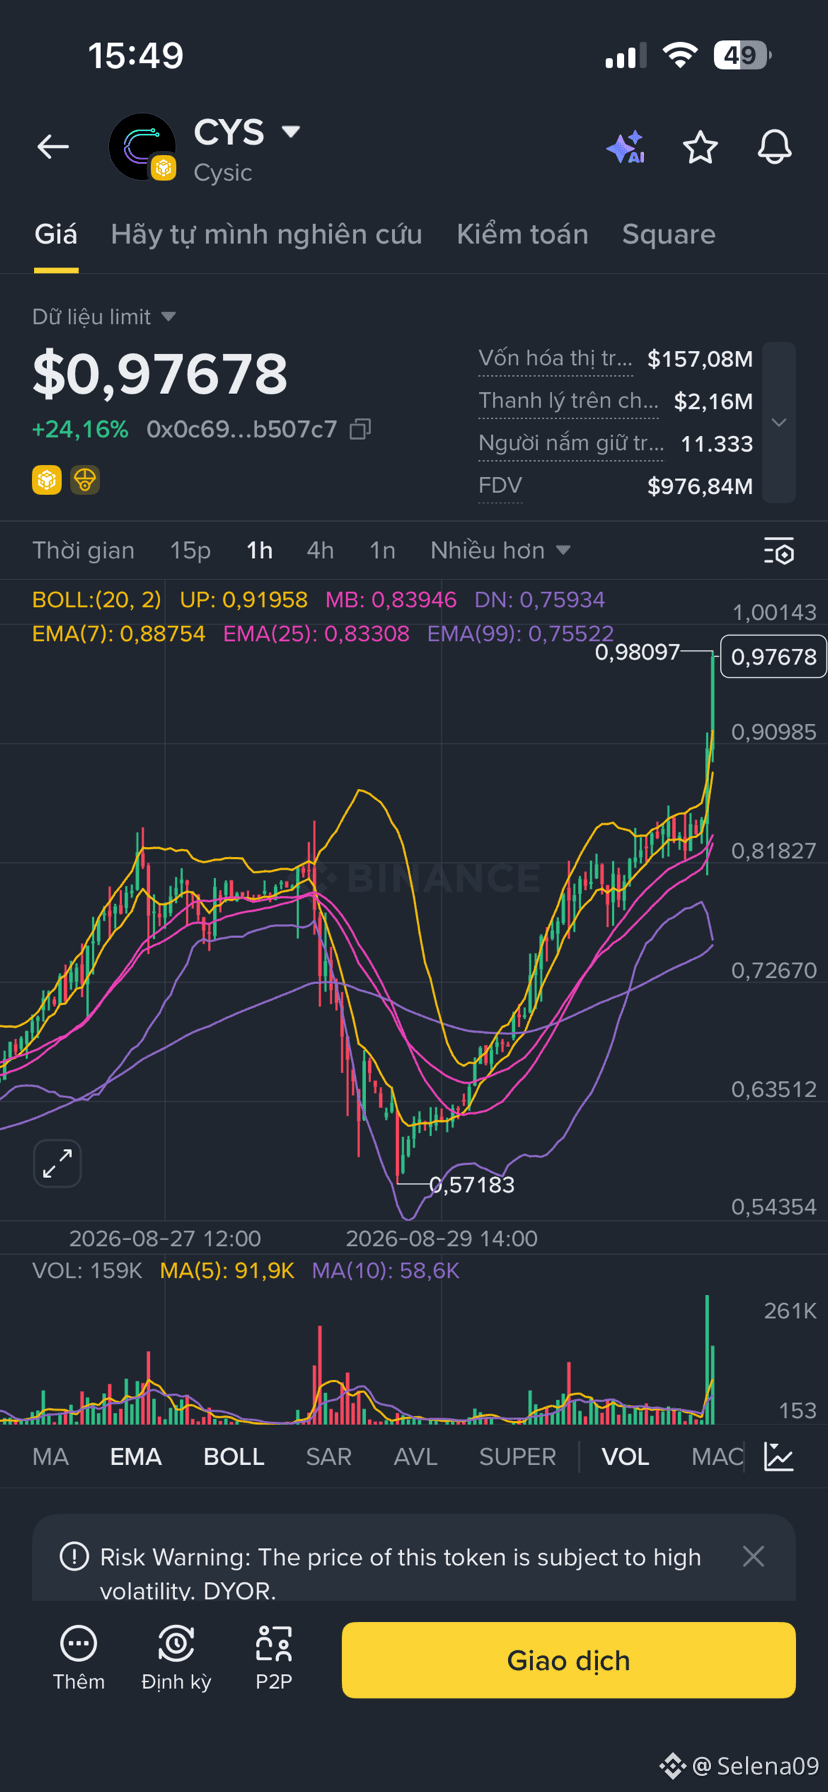Tap Người nắm giữ tr... holders label
The height and width of the screenshot is (1792, 828).
point(570,443)
